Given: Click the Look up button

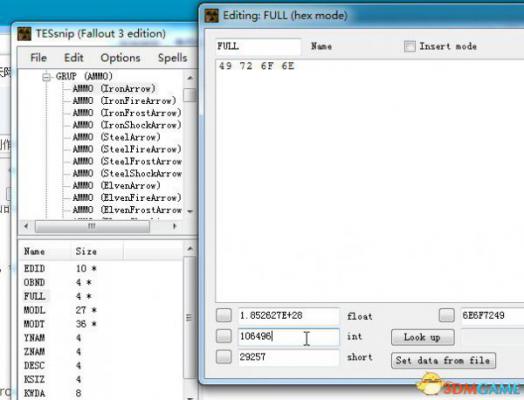Looking at the screenshot, I should click(x=423, y=338).
